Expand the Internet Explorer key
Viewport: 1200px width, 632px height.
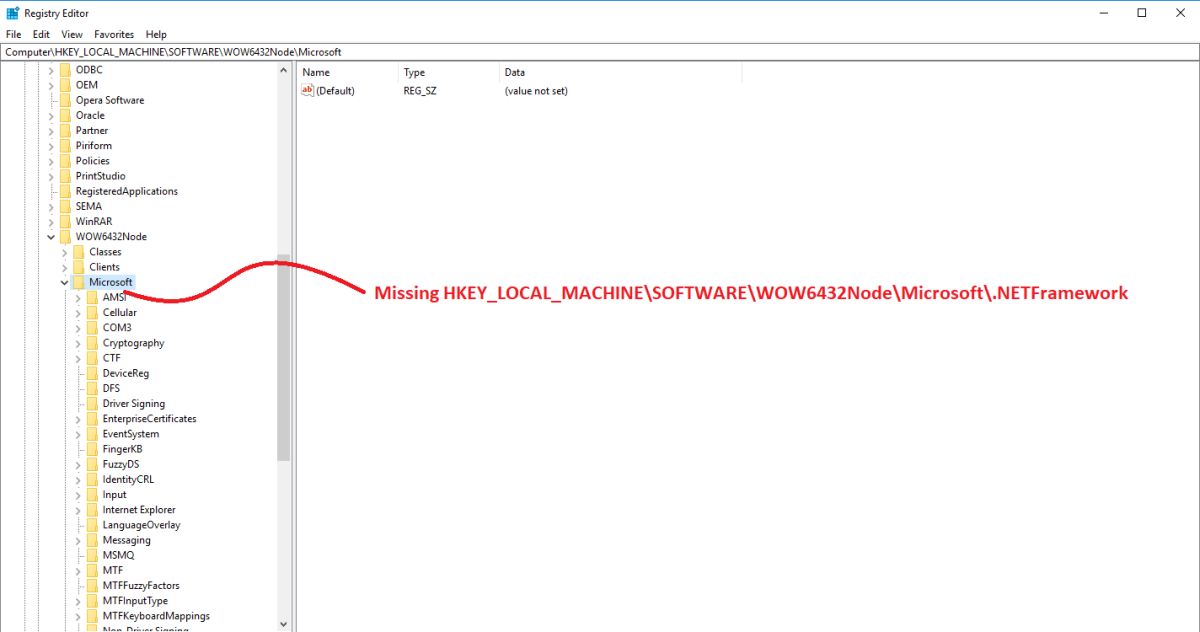(78, 510)
